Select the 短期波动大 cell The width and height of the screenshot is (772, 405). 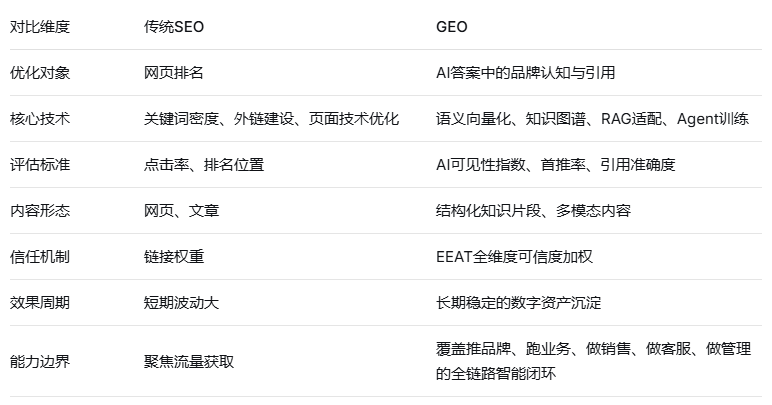click(182, 303)
